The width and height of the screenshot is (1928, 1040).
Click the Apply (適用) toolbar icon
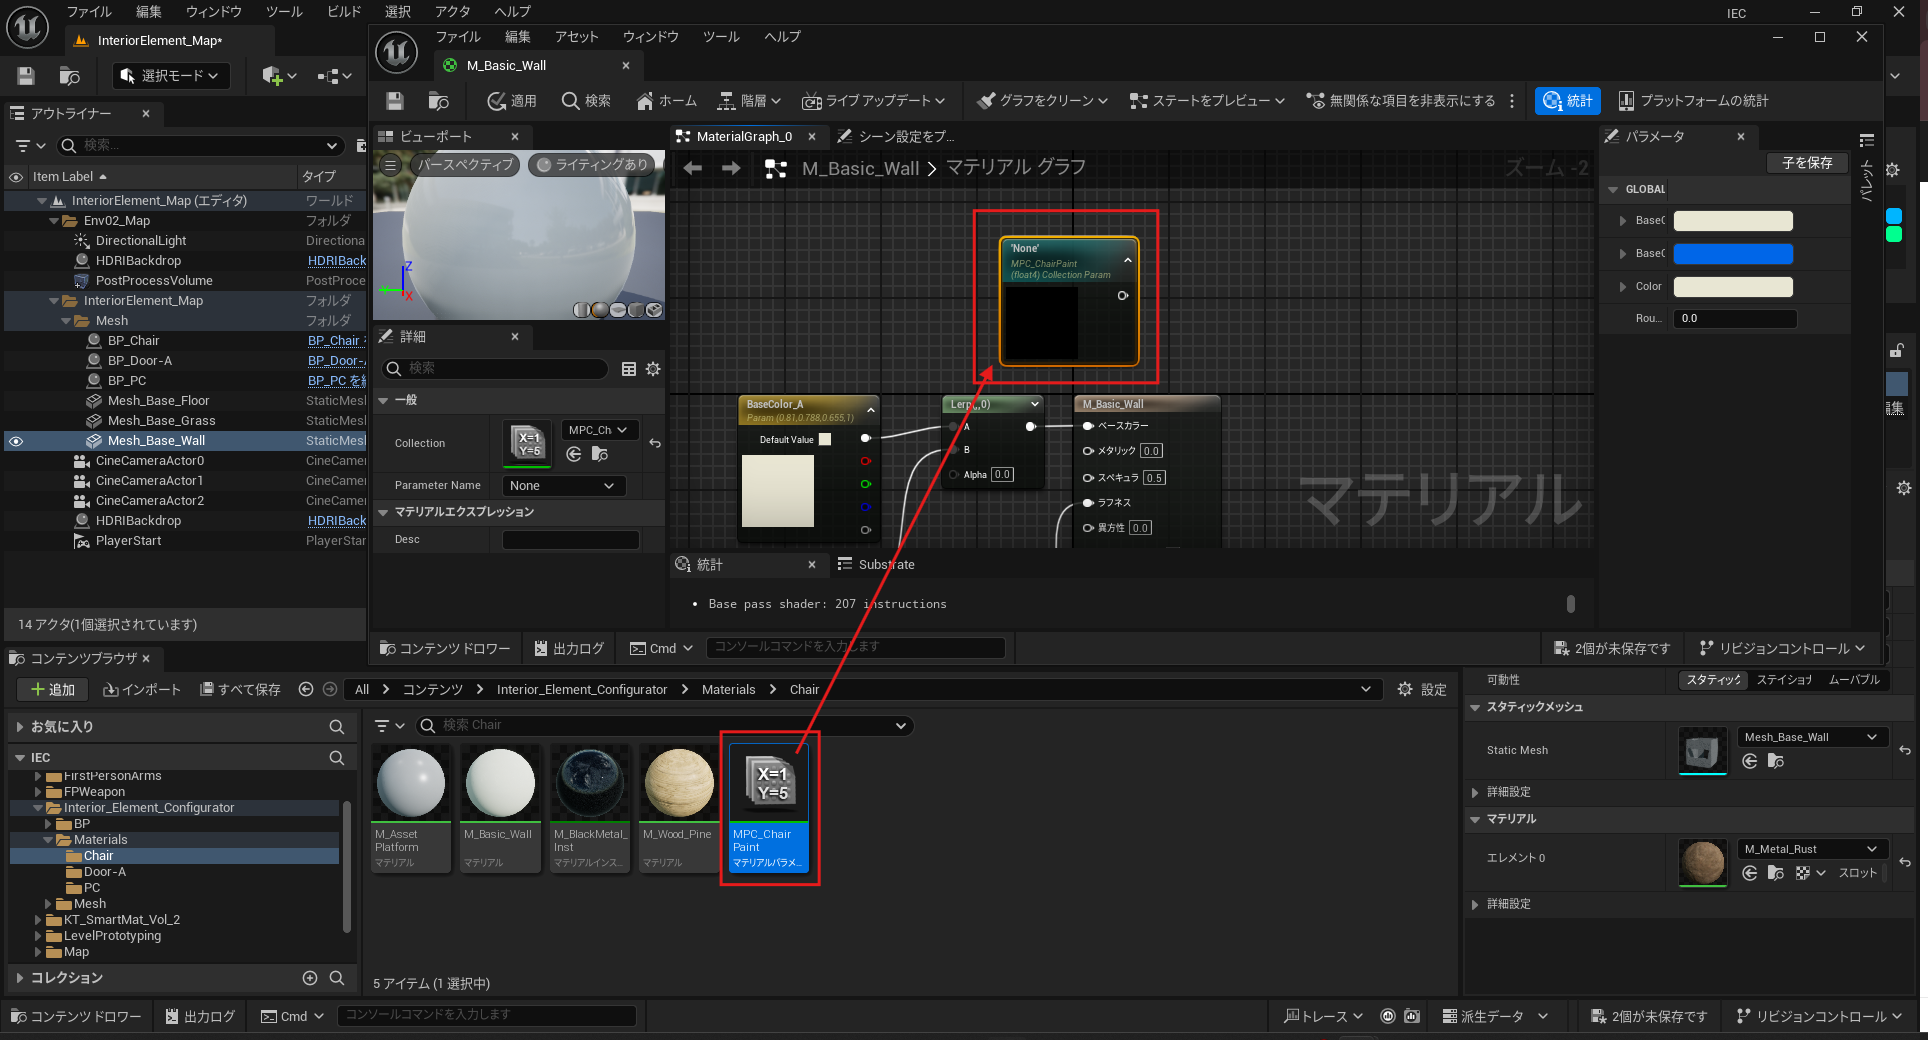(511, 101)
